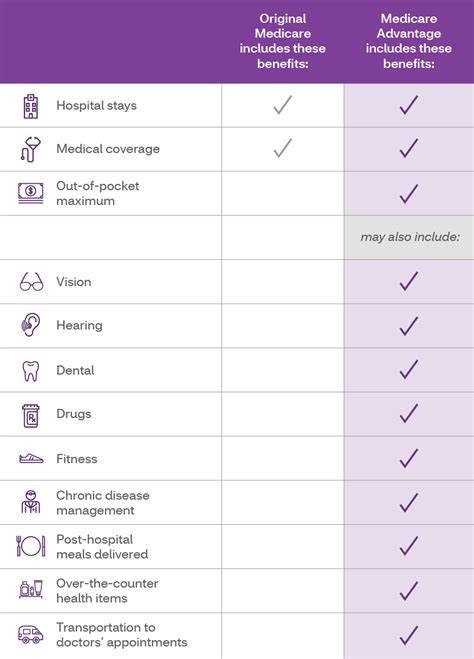Click the tooth Dental icon
474x659 pixels.
click(31, 371)
